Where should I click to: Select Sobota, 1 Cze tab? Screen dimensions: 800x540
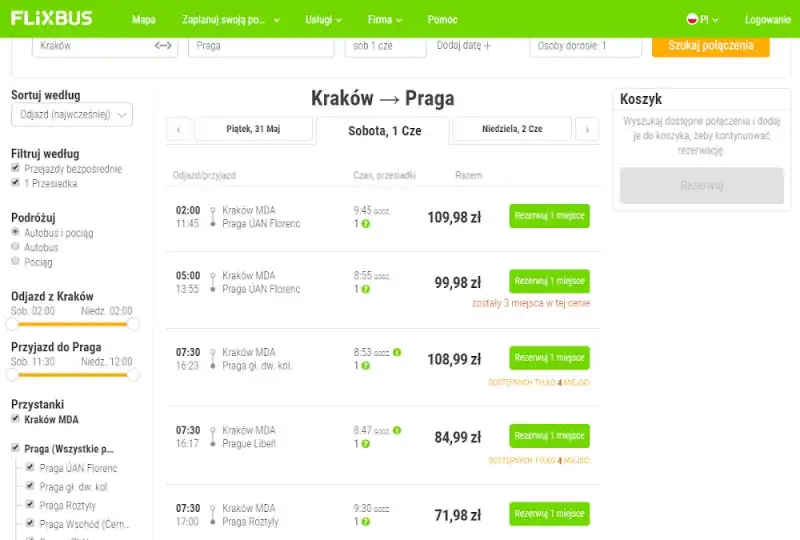pyautogui.click(x=383, y=131)
